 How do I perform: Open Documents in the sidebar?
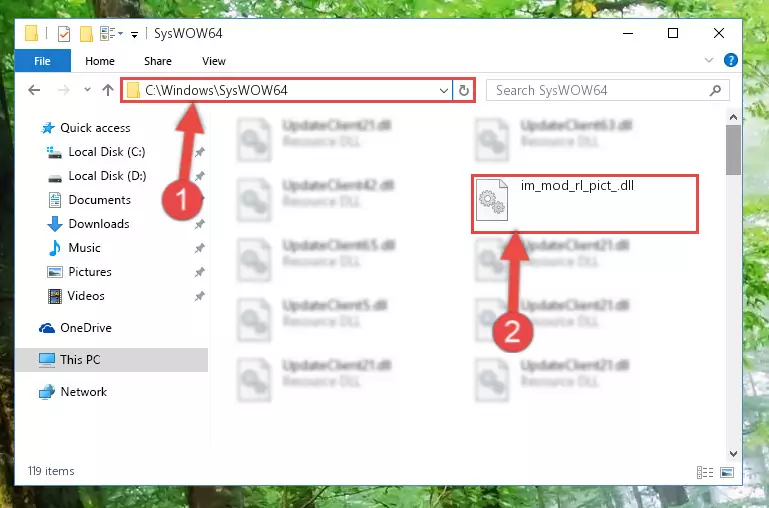[x=99, y=200]
